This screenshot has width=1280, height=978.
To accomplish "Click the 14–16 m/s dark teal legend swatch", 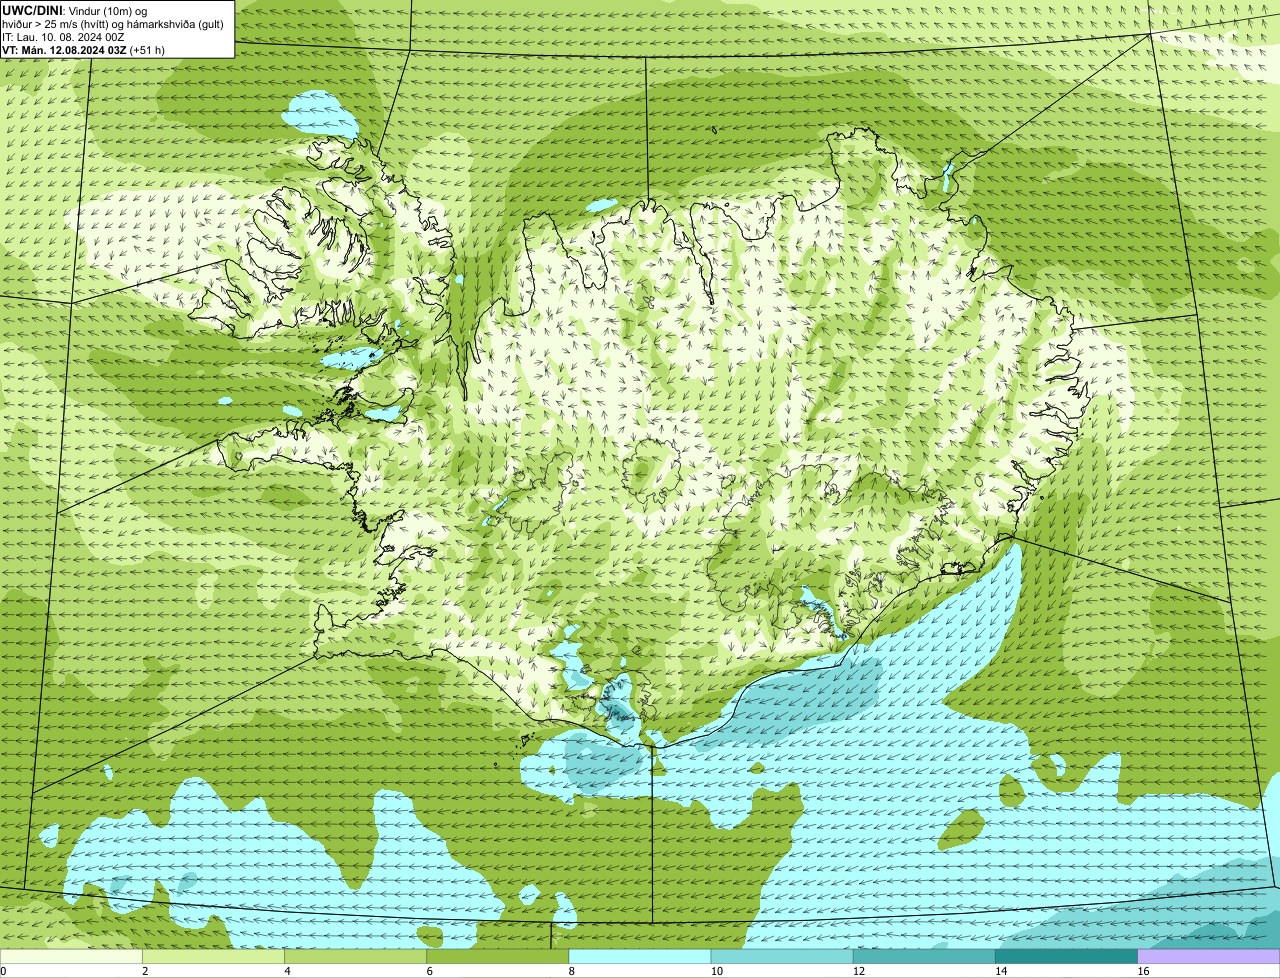I will coord(1066,957).
